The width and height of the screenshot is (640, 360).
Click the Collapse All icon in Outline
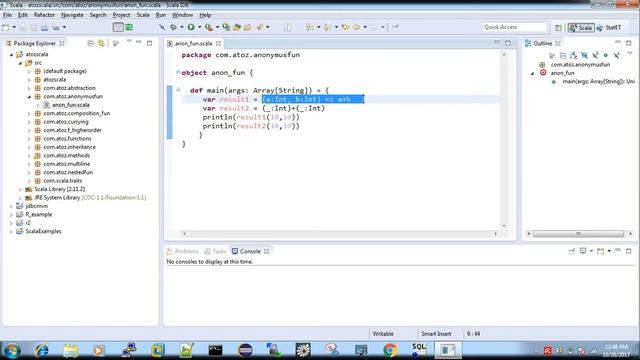coord(563,55)
